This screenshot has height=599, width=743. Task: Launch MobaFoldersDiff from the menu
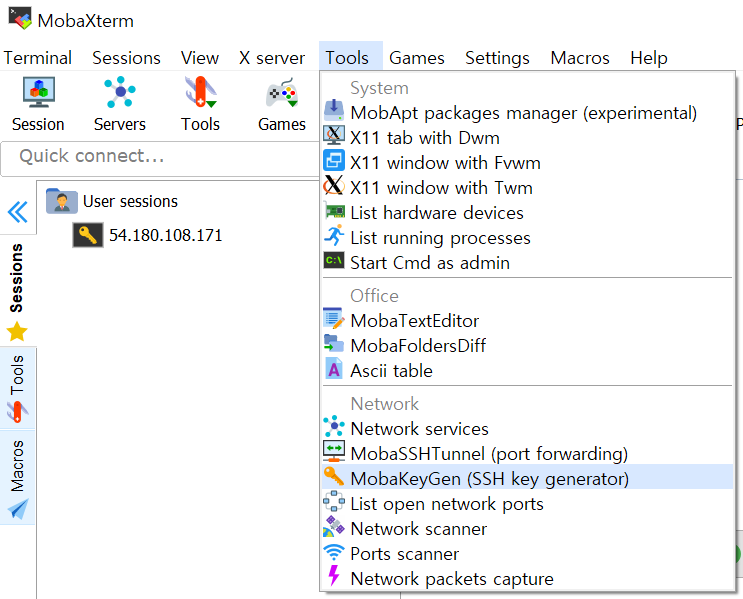coord(527,346)
